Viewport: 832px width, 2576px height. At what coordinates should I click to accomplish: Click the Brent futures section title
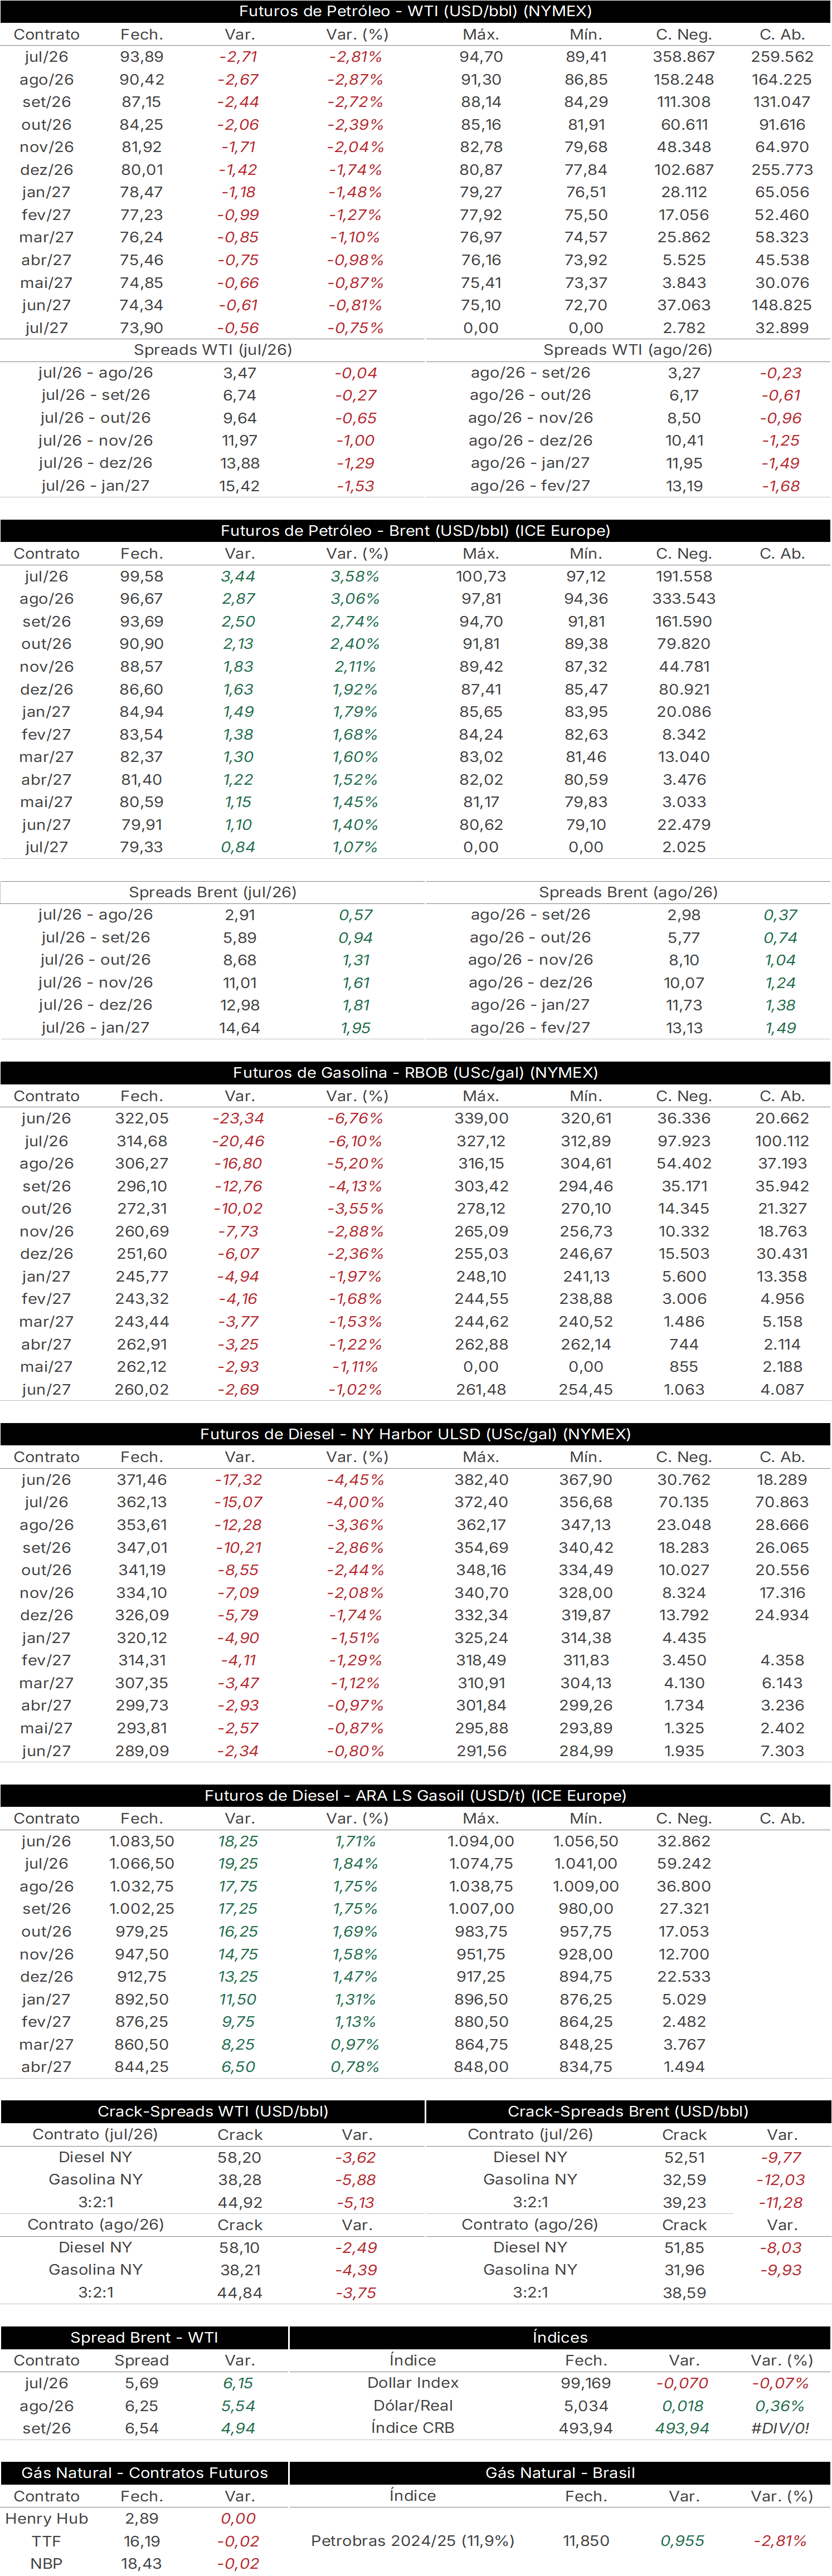tap(415, 531)
